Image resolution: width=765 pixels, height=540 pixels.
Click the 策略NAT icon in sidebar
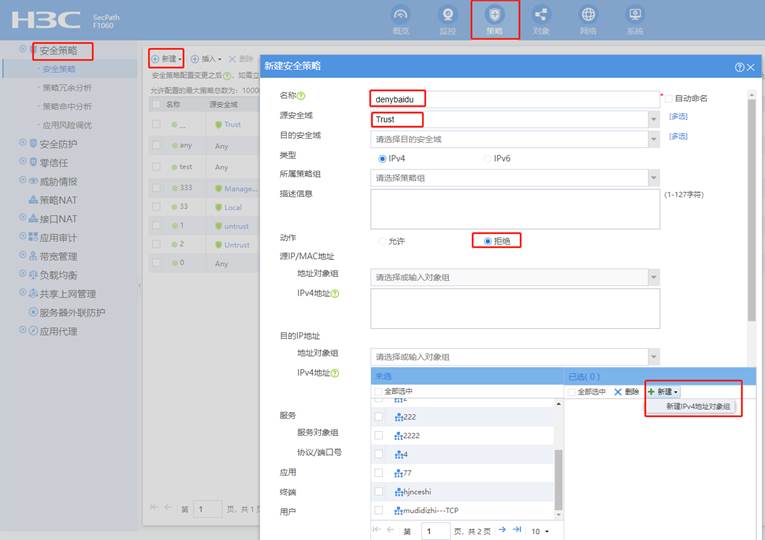tap(33, 200)
